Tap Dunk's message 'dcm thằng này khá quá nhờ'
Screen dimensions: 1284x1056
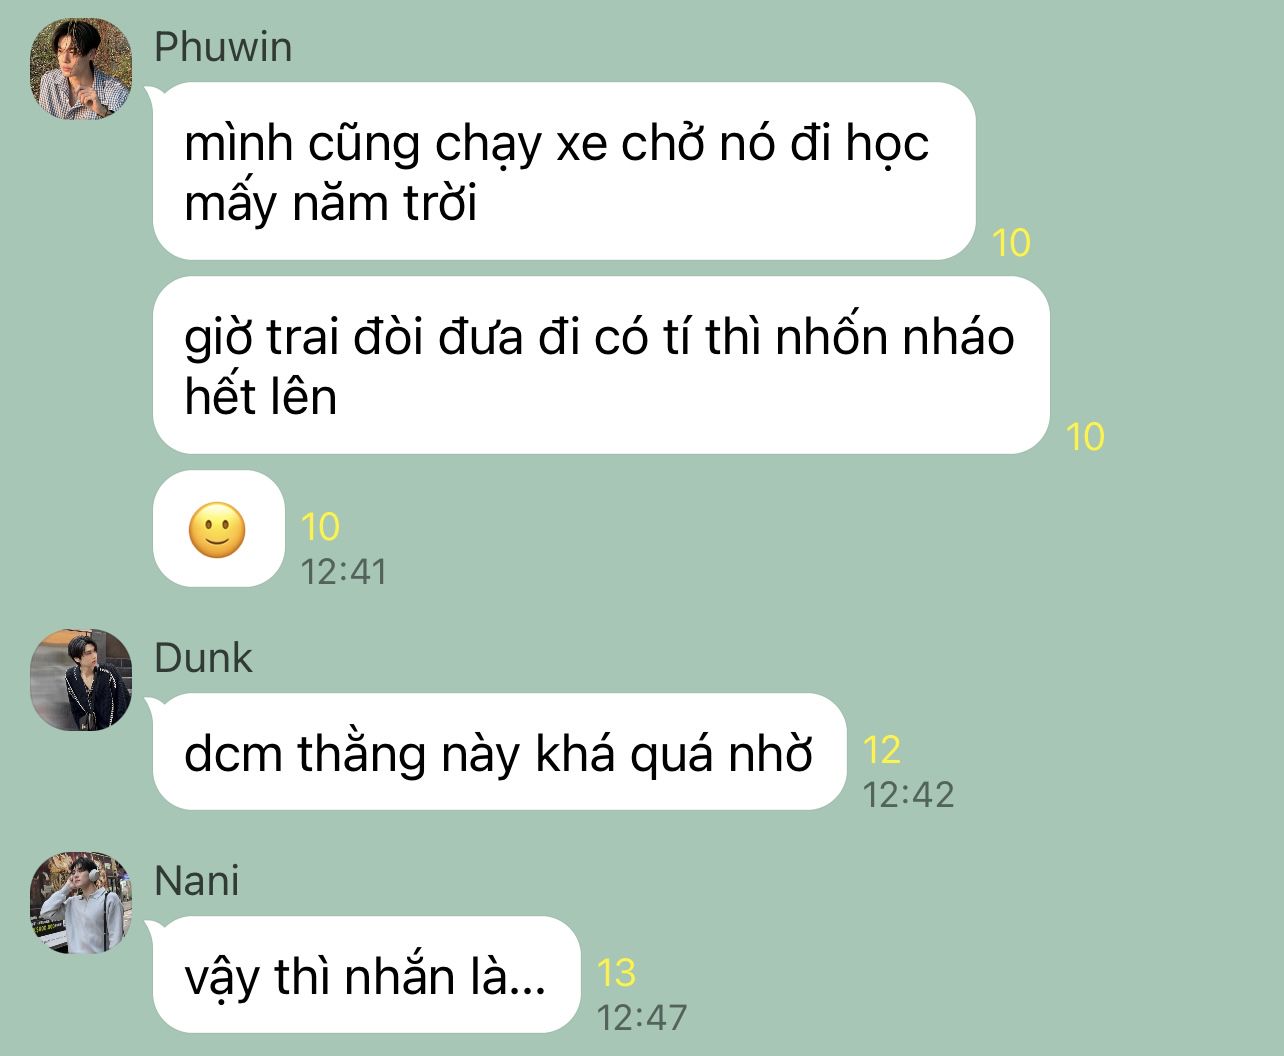tap(499, 752)
